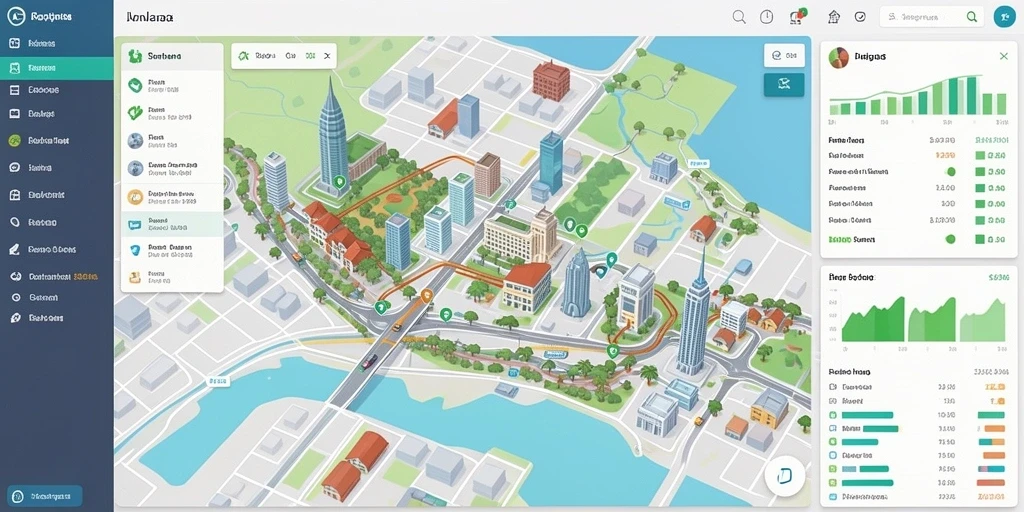Tick the first checkbox in lower-right stats list
Image resolution: width=1024 pixels, height=512 pixels.
point(833,387)
